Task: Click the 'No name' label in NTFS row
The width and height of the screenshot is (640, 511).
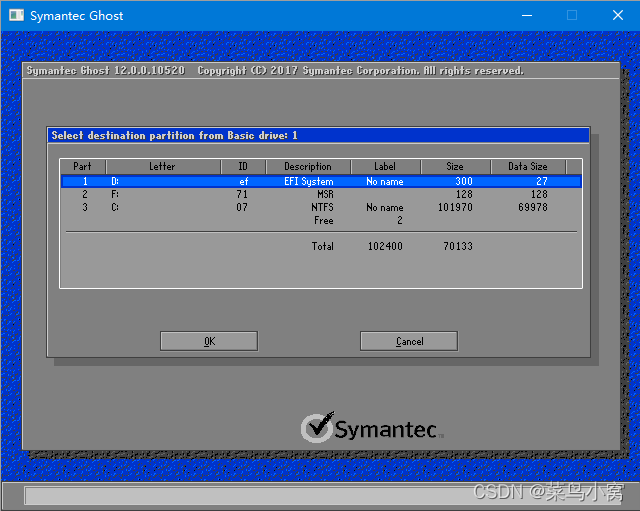Action: click(385, 207)
